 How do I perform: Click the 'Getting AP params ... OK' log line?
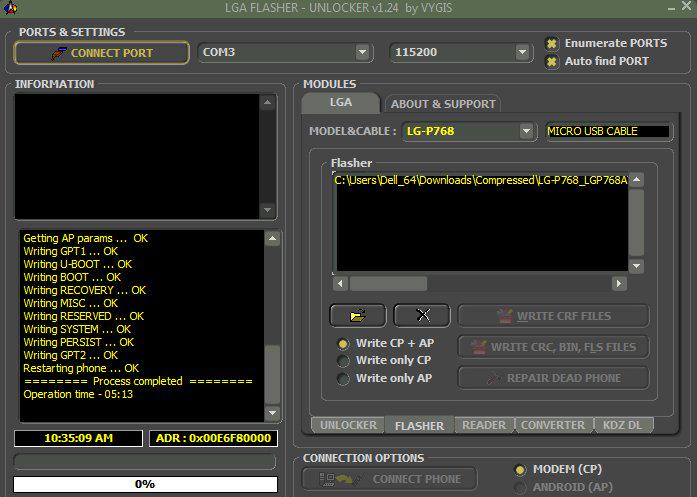(x=85, y=238)
